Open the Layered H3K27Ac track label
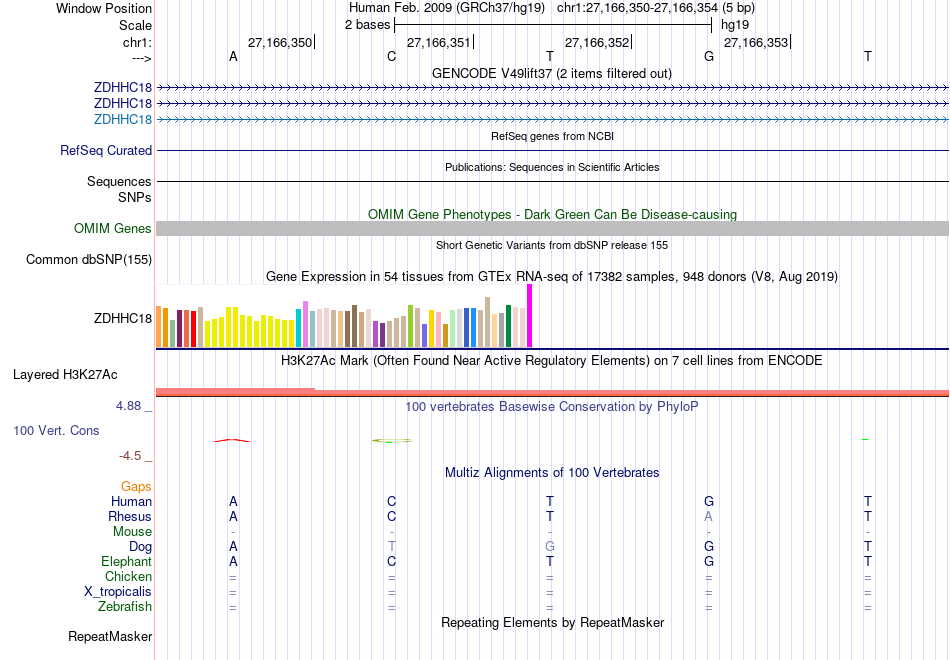This screenshot has height=660, width=950. coord(65,375)
